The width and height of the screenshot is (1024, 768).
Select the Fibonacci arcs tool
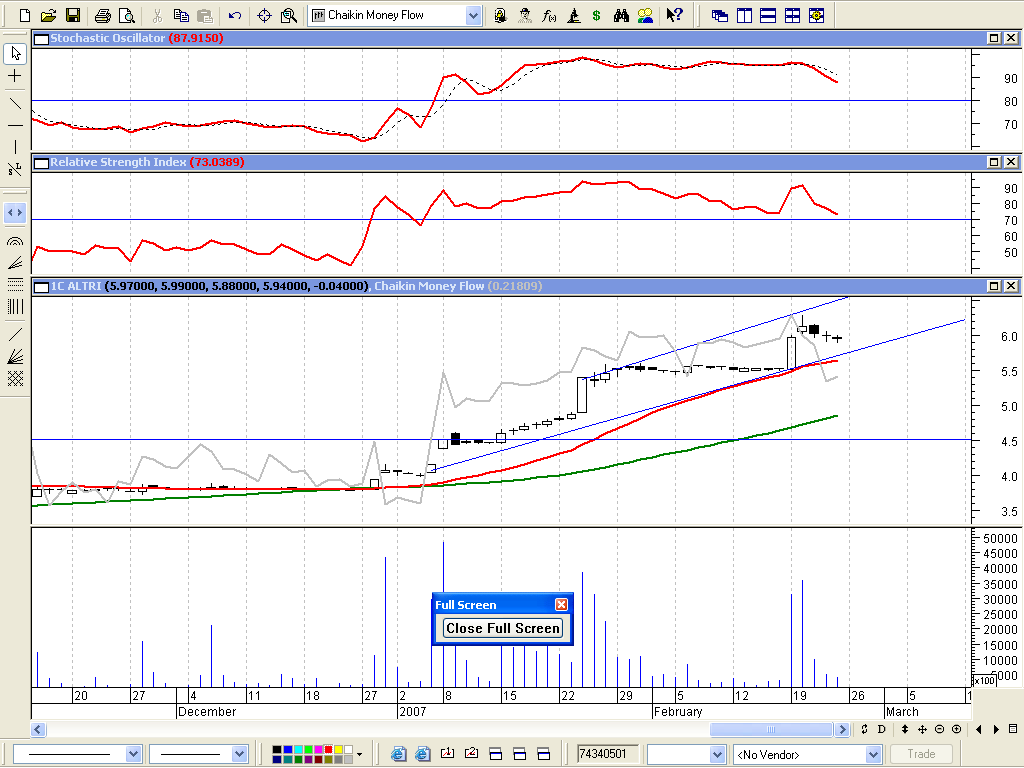click(x=15, y=241)
